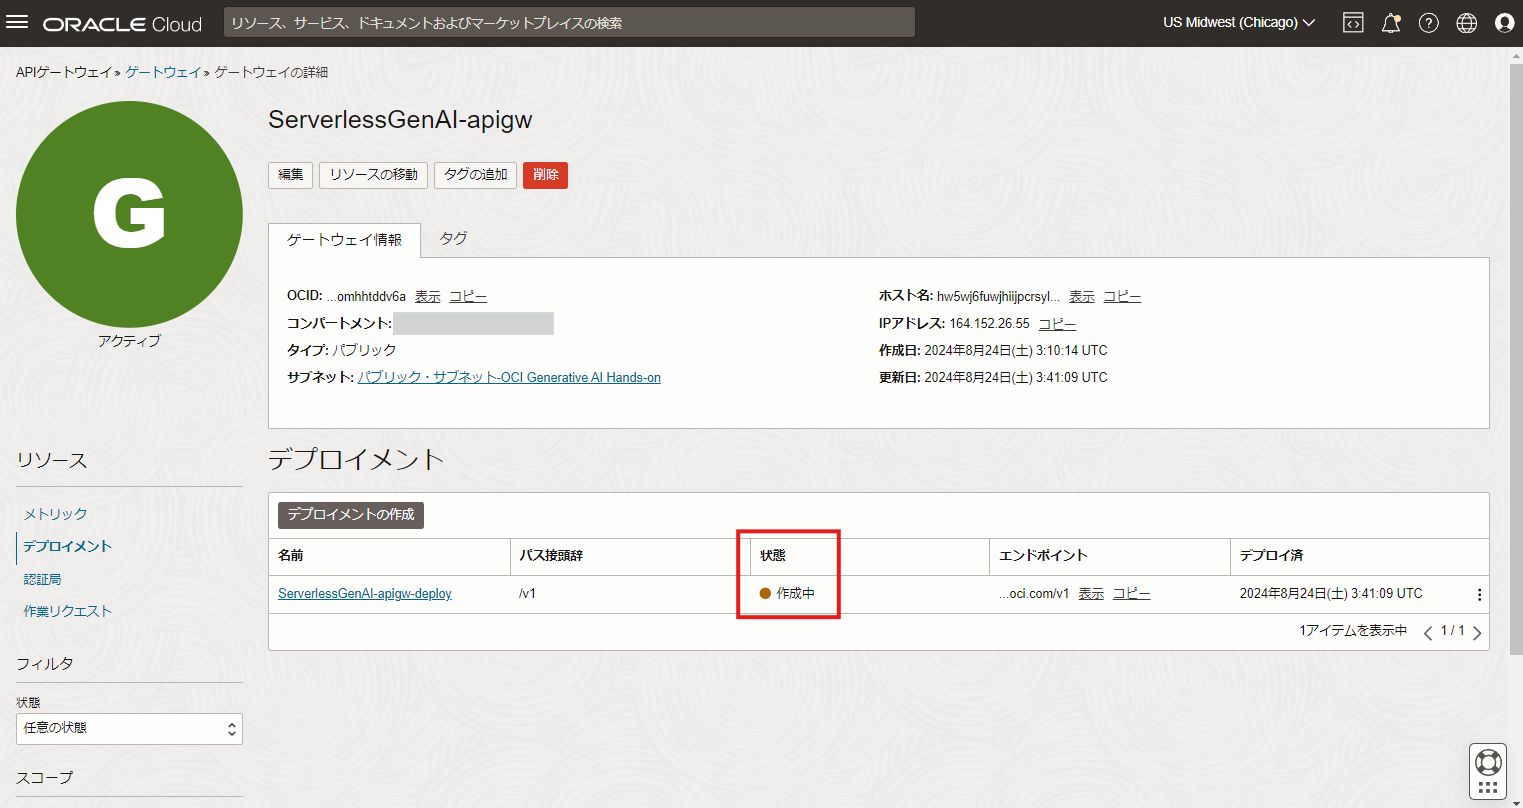Click the IP address 164.152.26.55 text
The image size is (1523, 808).
[x=989, y=324]
